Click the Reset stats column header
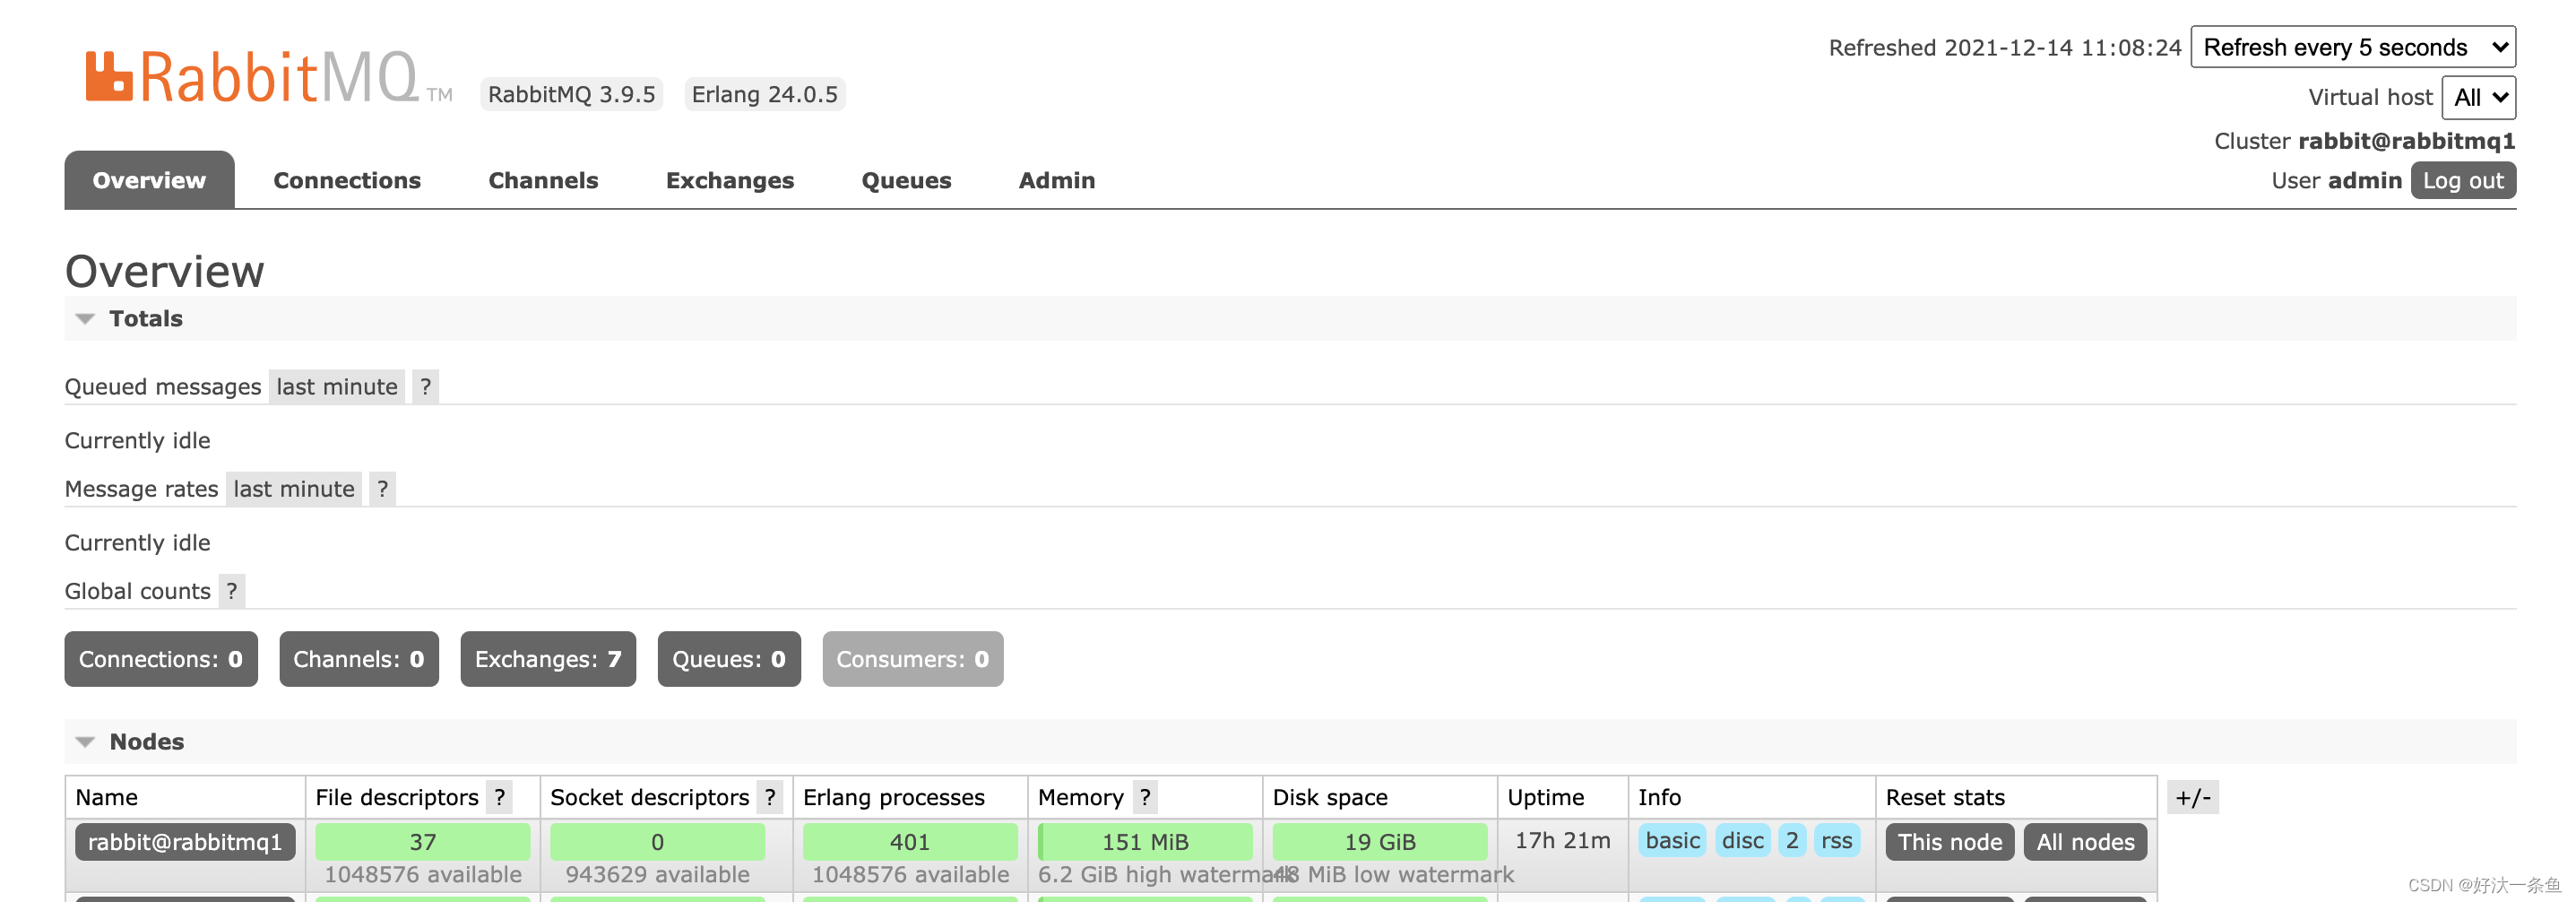This screenshot has width=2576, height=902. (x=1945, y=797)
